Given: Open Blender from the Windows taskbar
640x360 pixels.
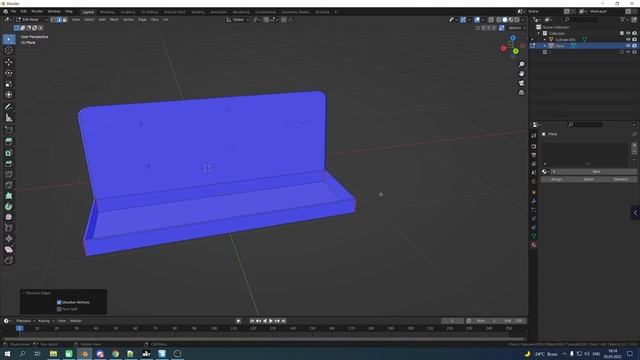Looking at the screenshot, I should pos(85,354).
